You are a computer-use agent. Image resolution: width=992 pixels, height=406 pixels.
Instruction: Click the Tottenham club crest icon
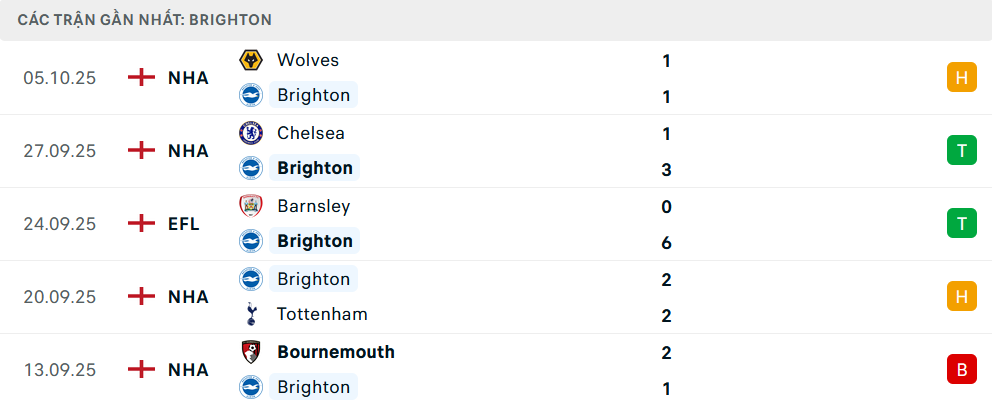250,314
